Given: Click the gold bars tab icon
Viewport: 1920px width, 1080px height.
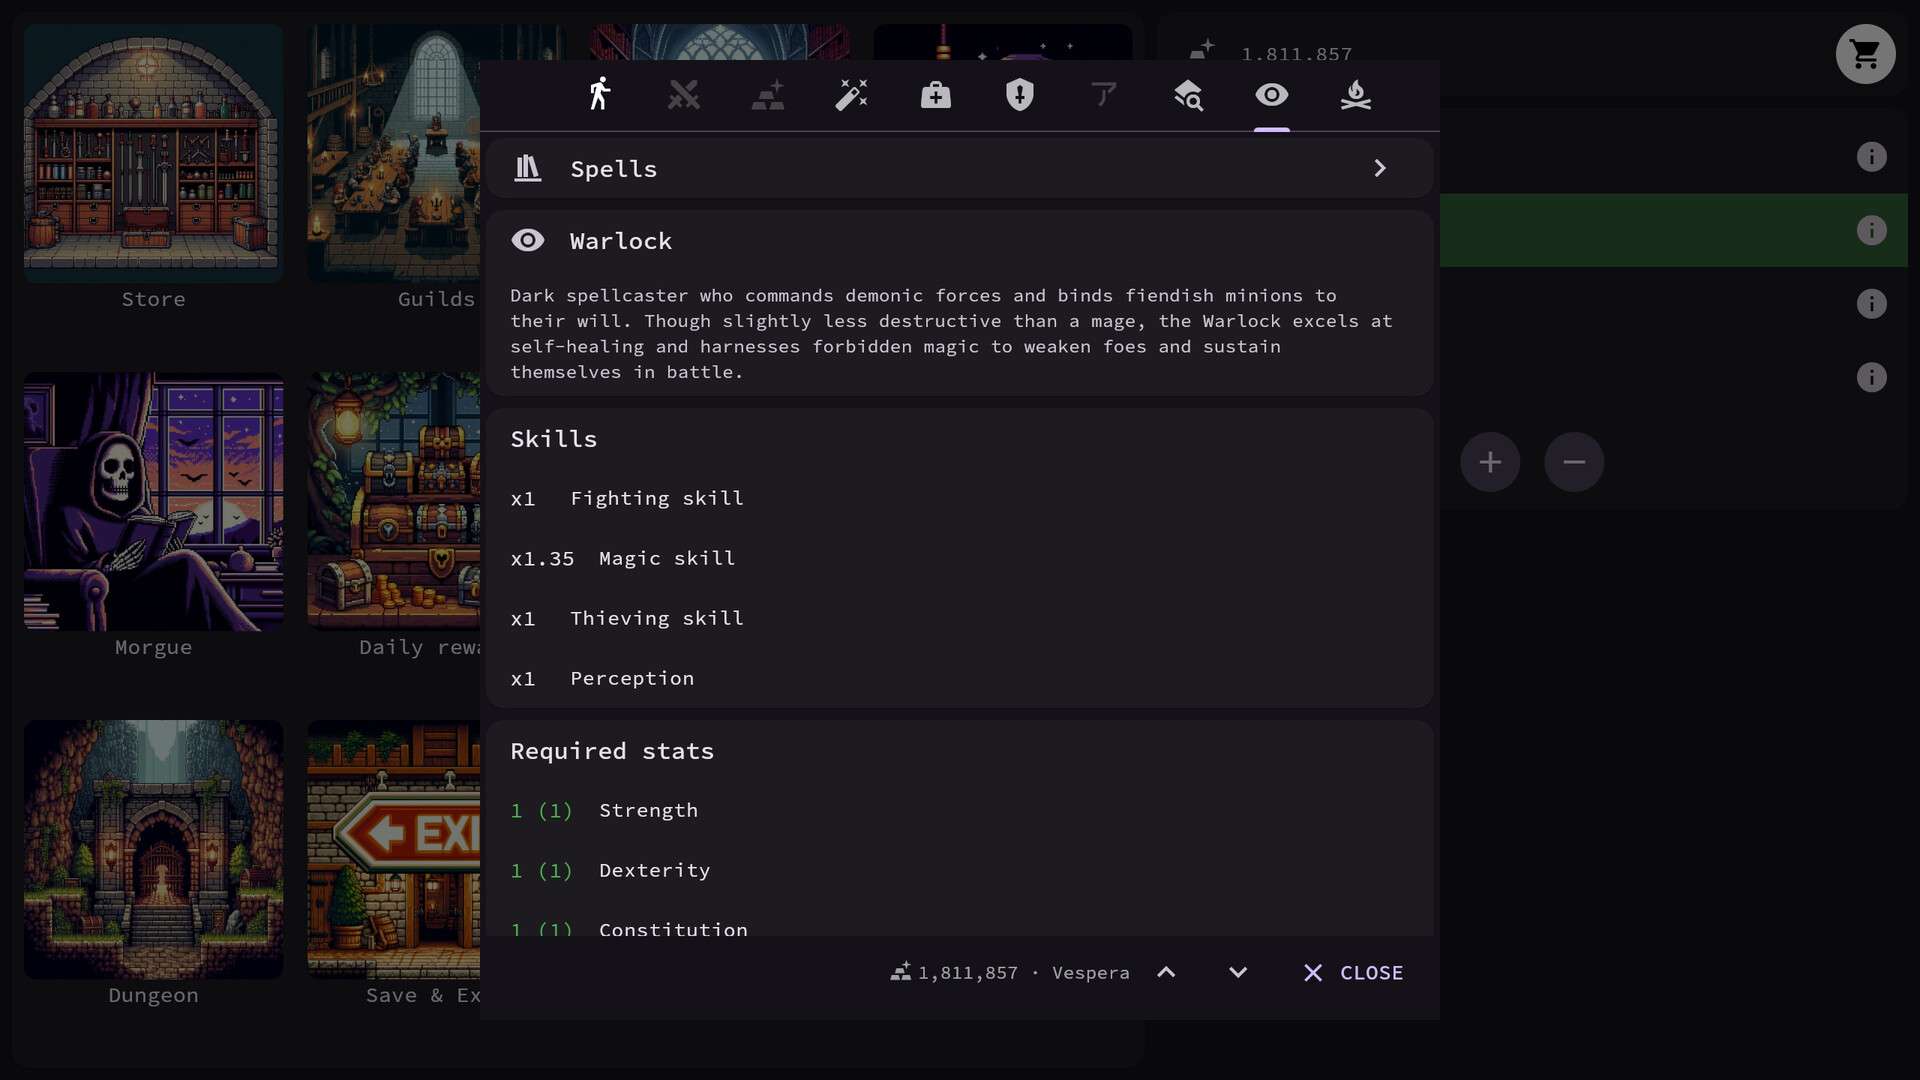Looking at the screenshot, I should click(x=768, y=95).
